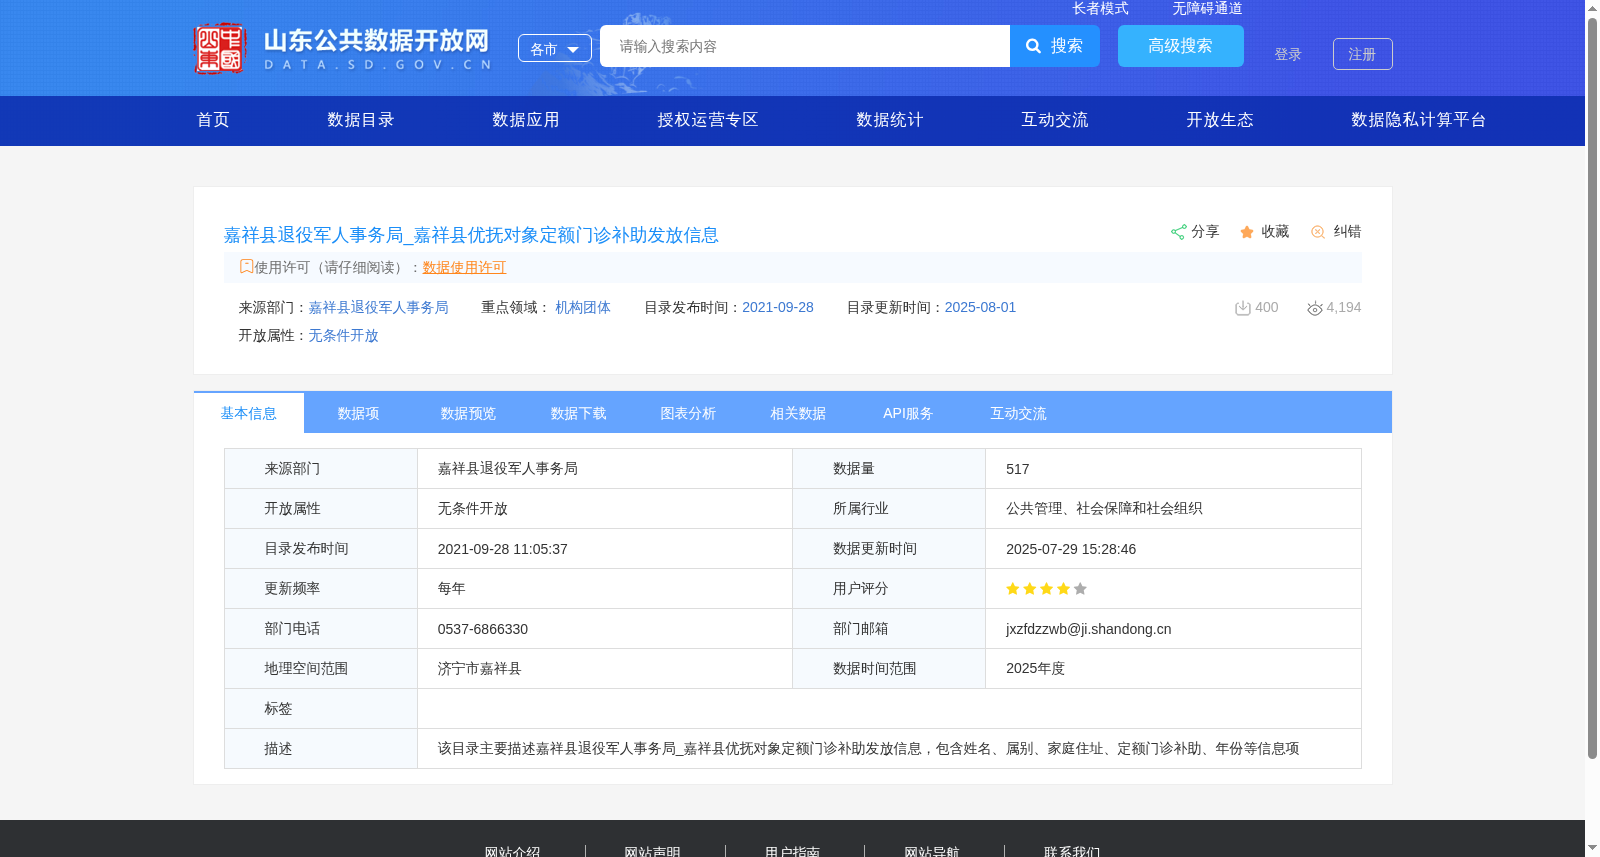
Task: Click the user rating stars
Action: [x=1046, y=589]
